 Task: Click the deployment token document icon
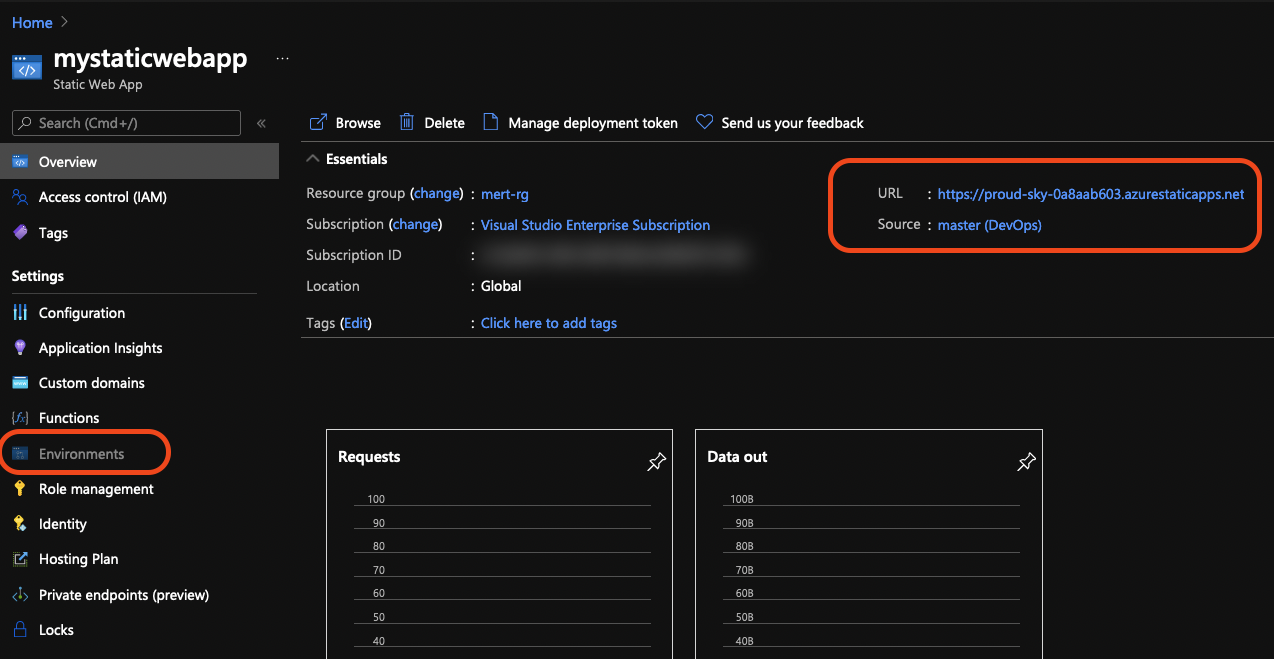[490, 122]
